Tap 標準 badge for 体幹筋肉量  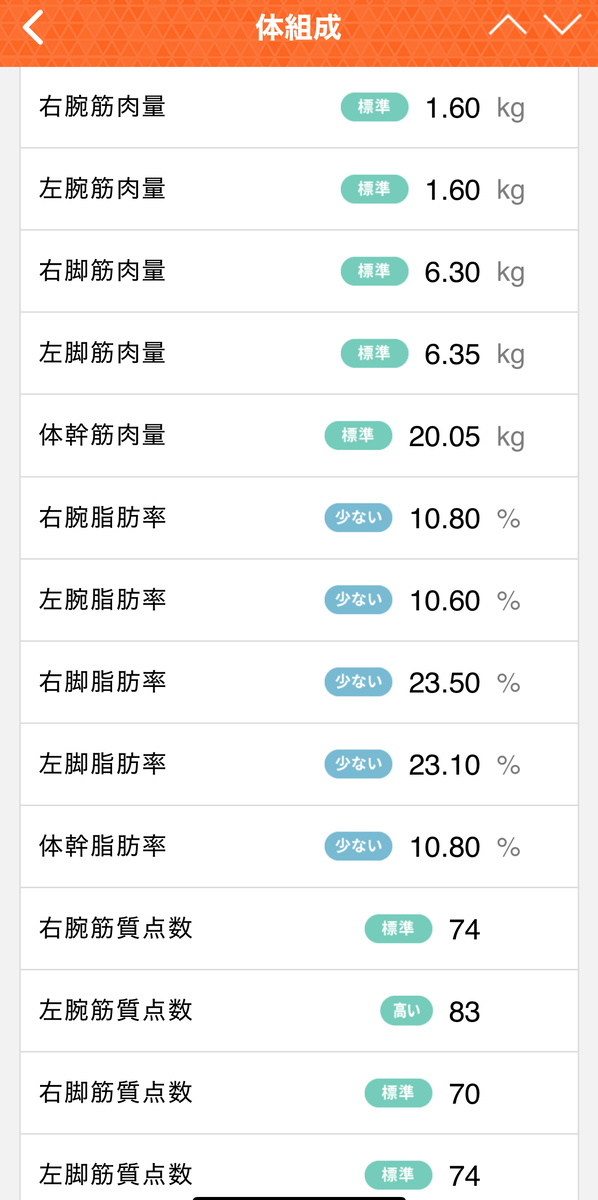coord(357,435)
